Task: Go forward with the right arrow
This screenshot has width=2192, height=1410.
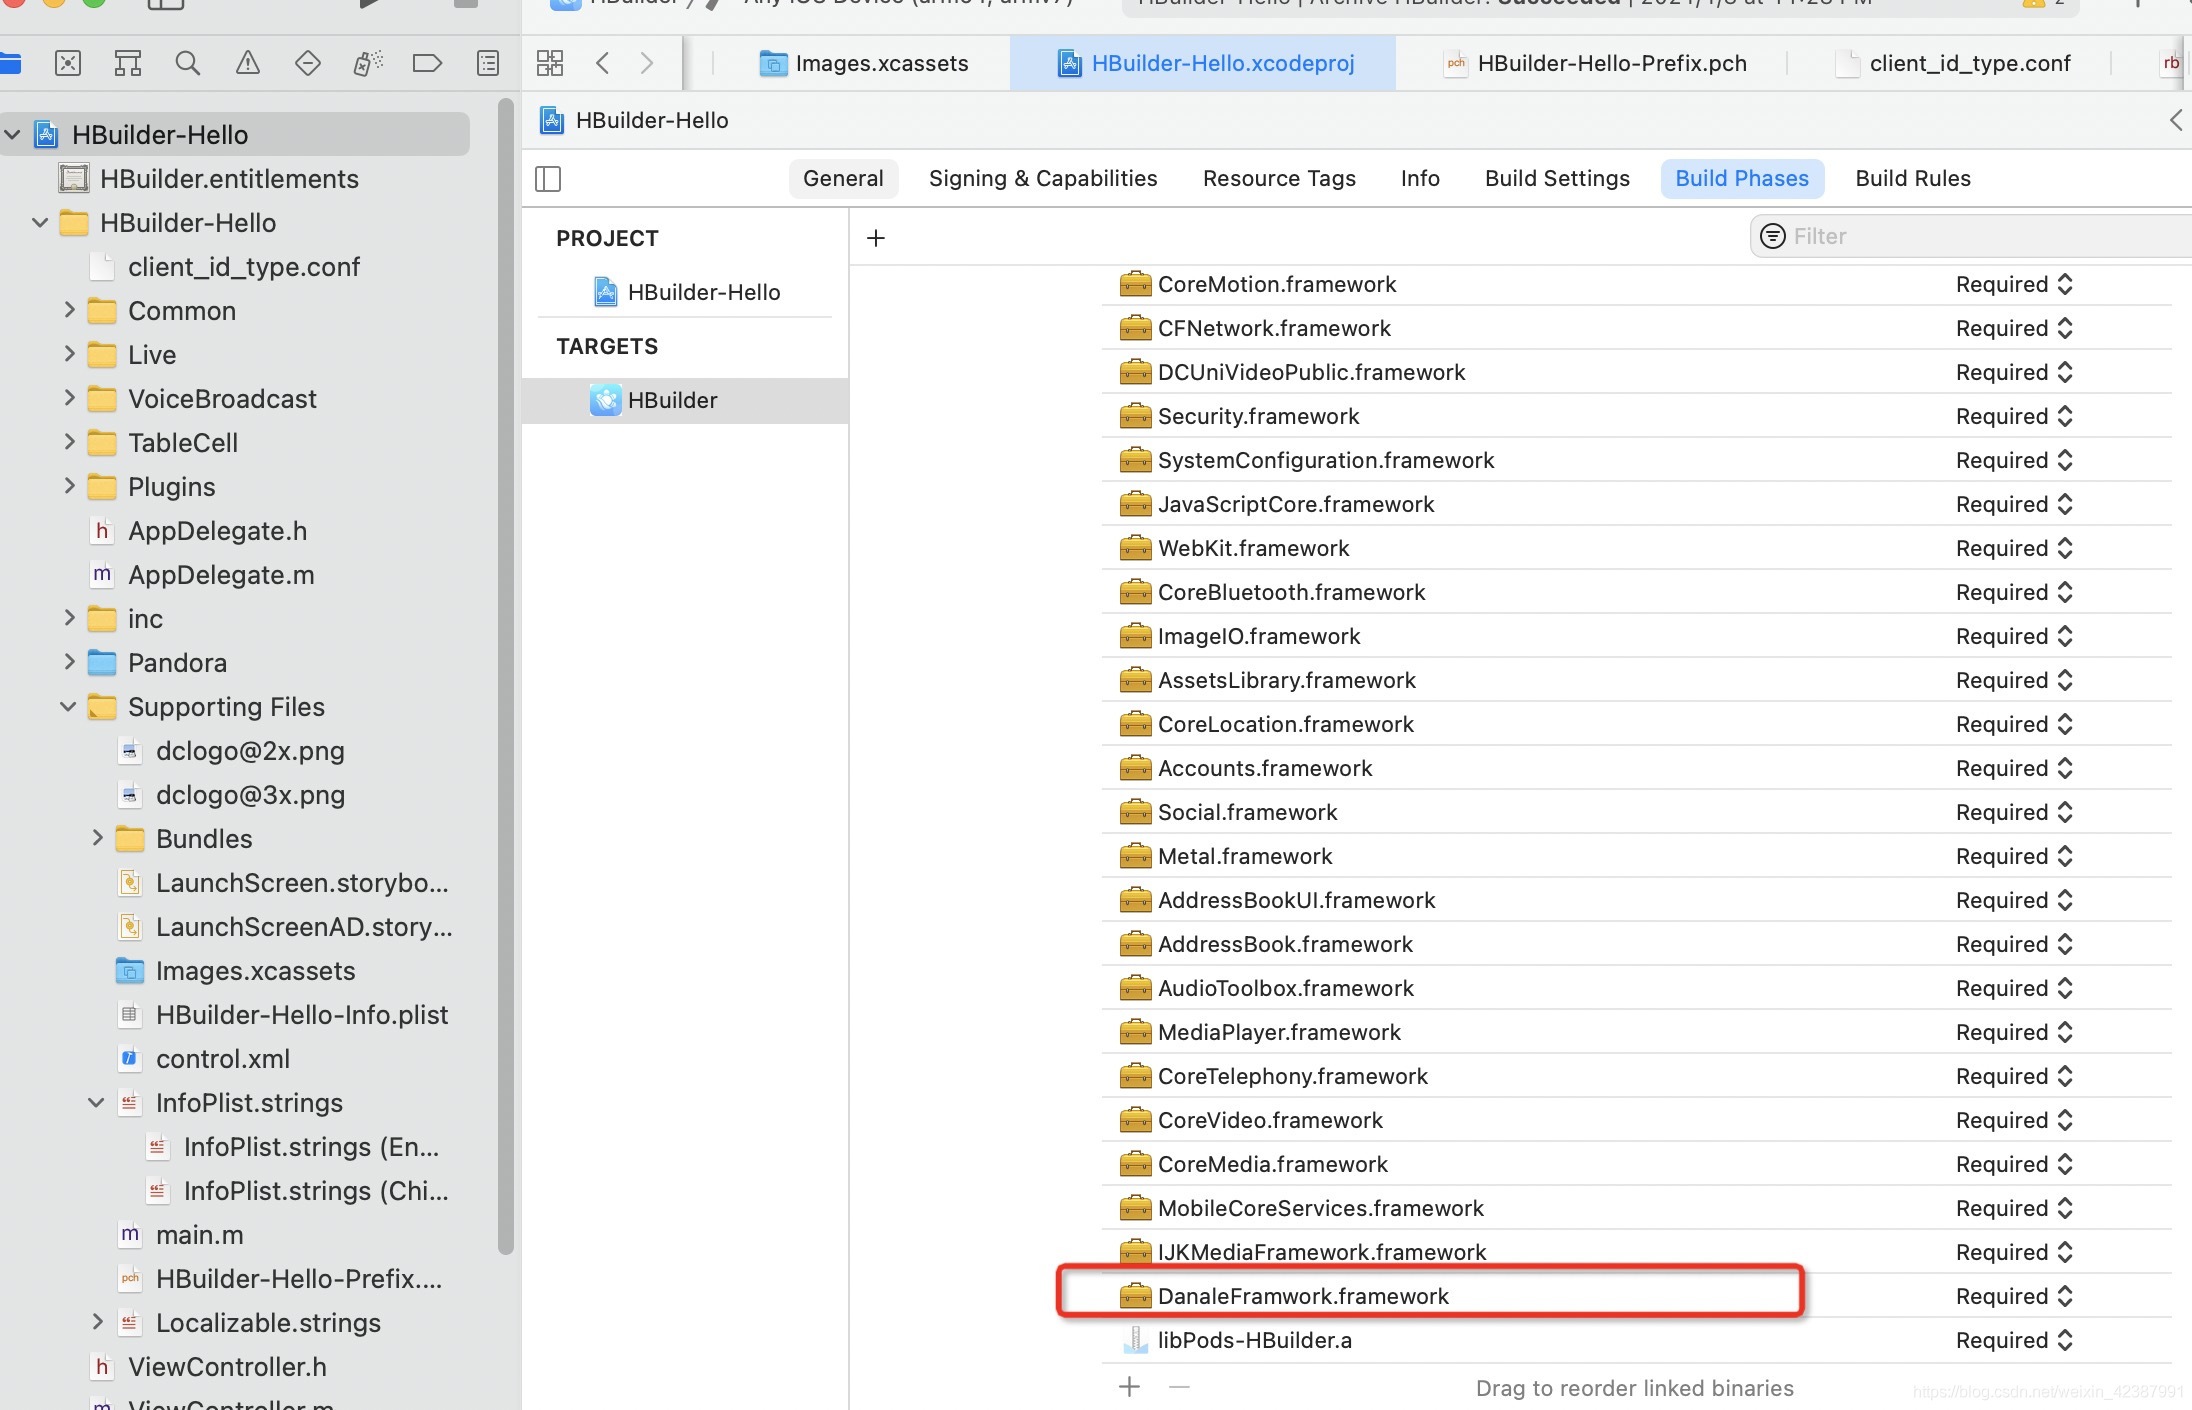Action: (647, 63)
